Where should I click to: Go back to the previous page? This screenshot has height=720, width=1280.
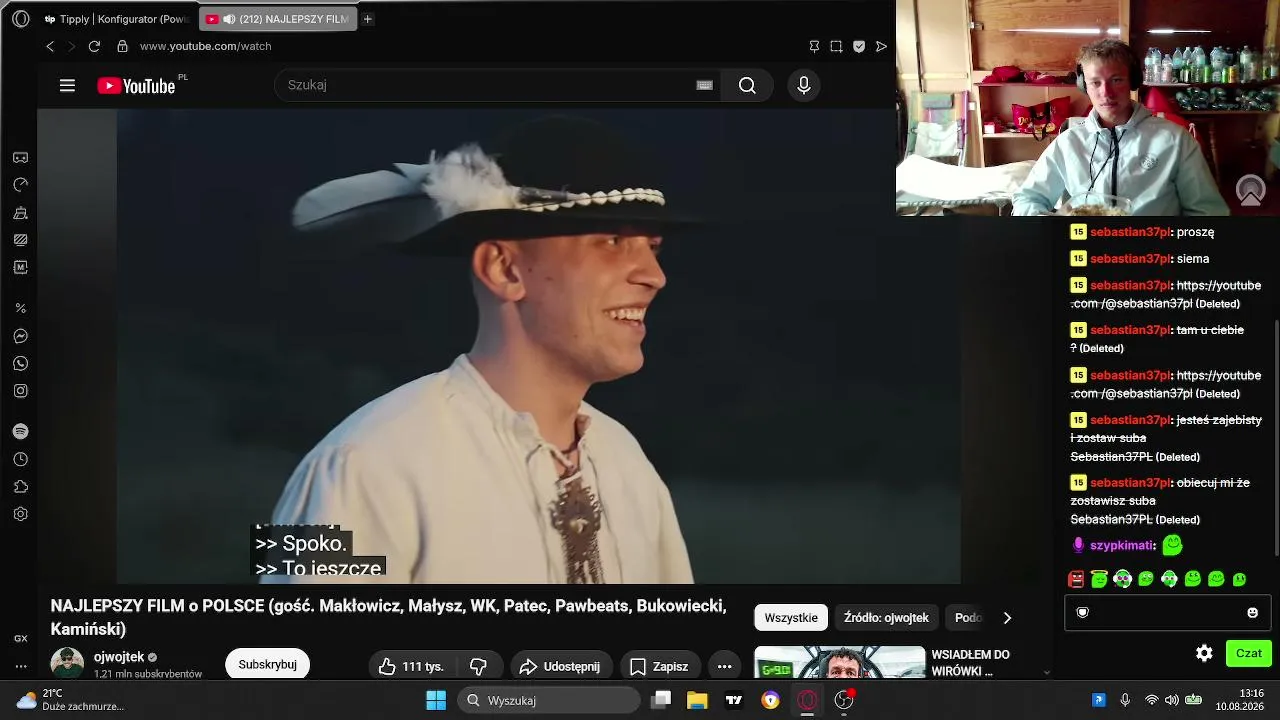50,46
